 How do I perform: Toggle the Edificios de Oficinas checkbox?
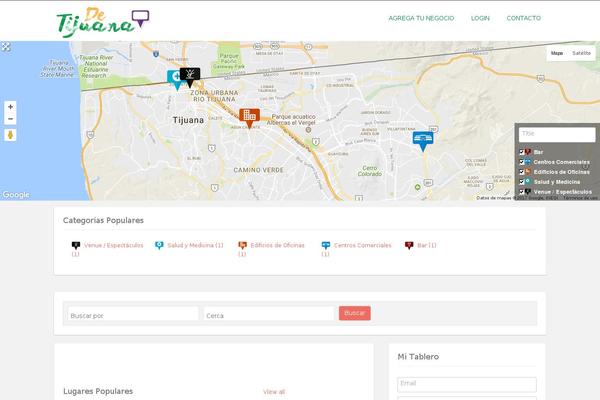click(522, 172)
